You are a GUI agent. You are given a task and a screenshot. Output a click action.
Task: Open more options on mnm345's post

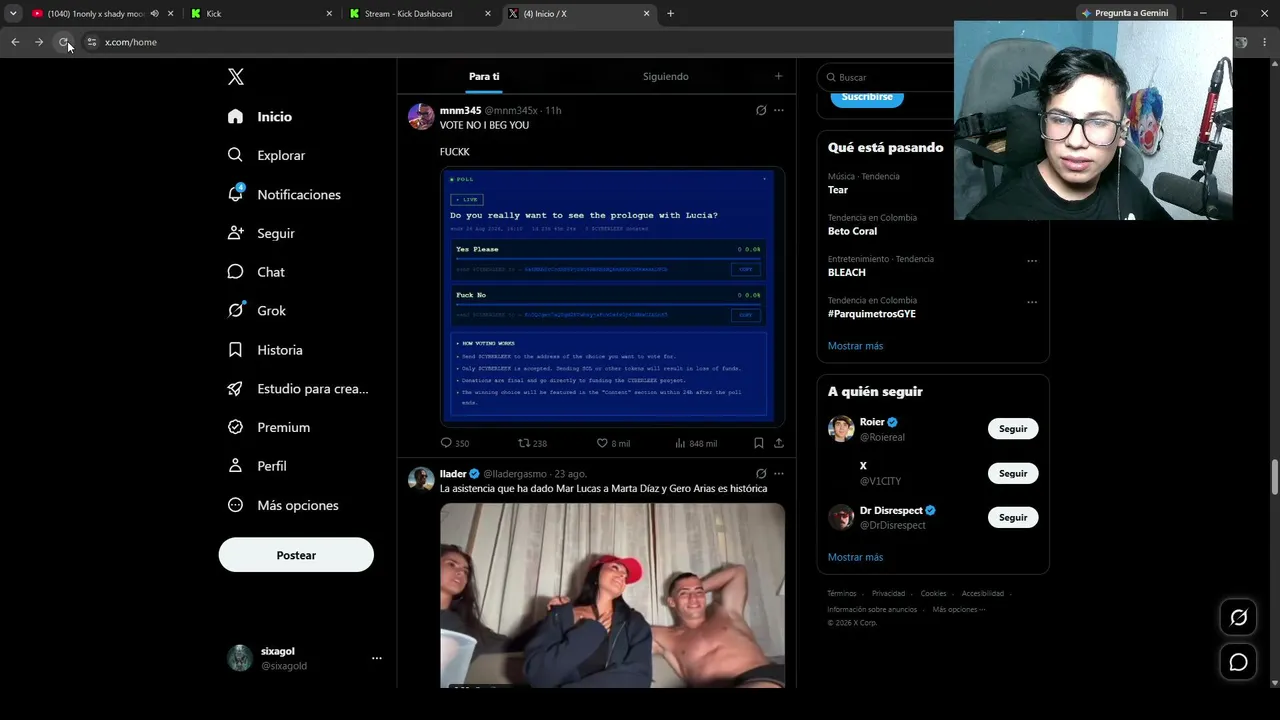(779, 110)
